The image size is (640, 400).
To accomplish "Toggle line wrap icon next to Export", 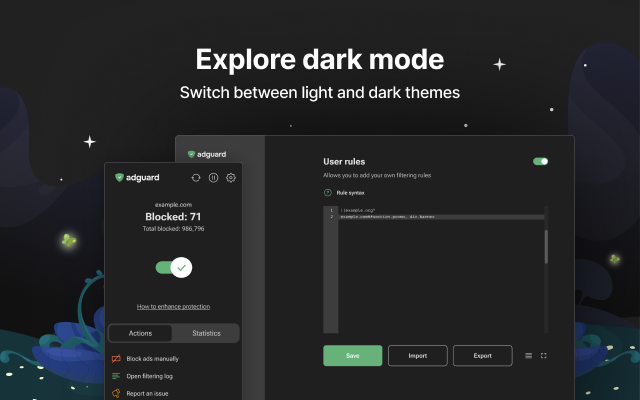I will pos(529,356).
